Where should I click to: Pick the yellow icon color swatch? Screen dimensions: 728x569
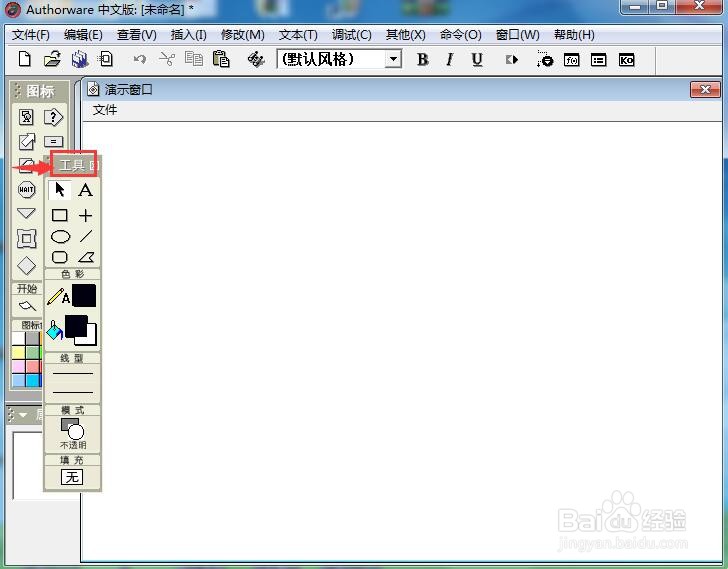[18, 352]
